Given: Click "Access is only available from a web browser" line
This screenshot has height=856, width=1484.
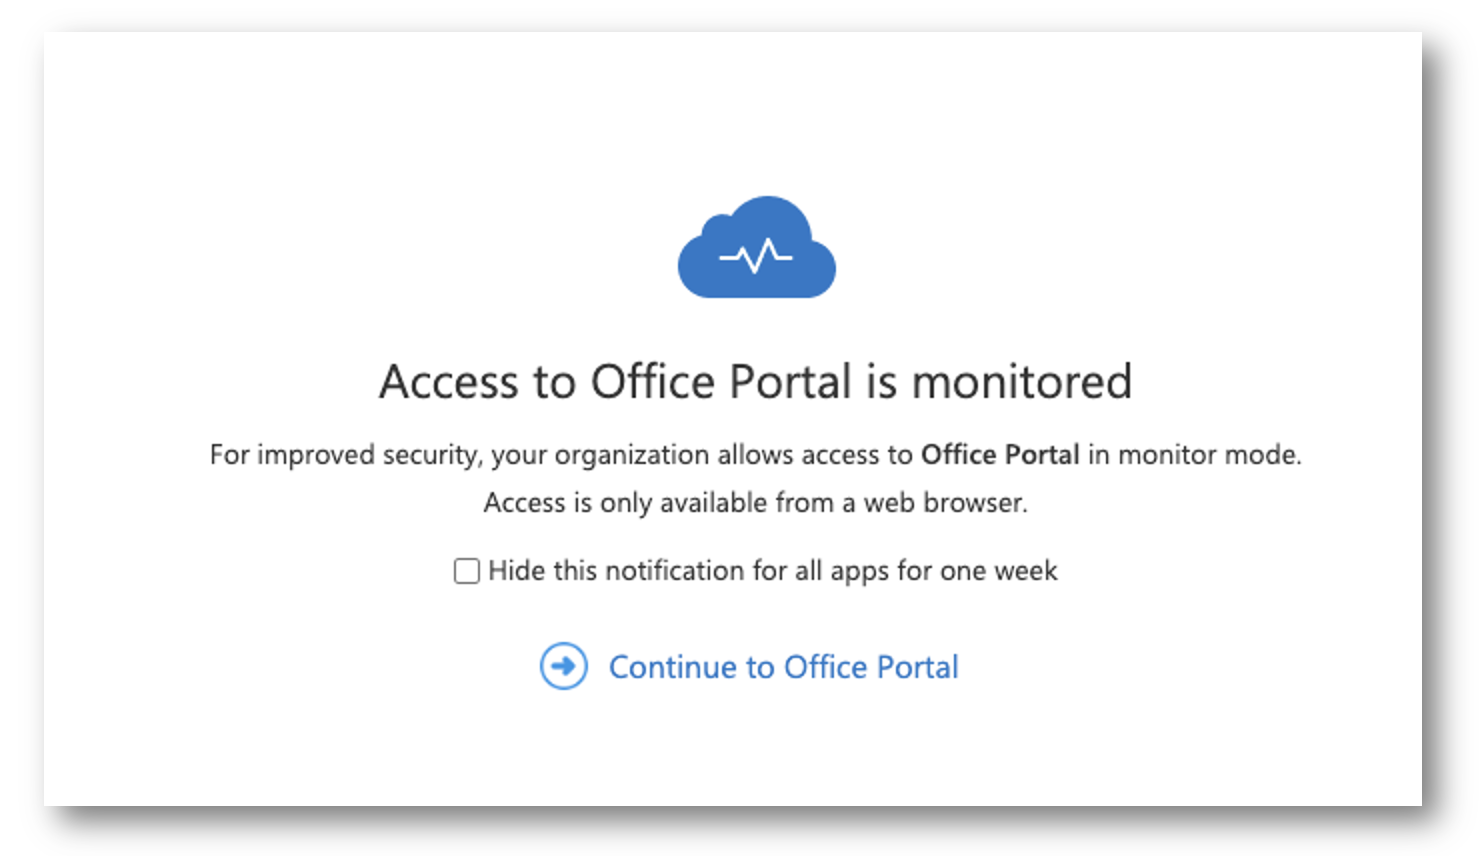Looking at the screenshot, I should pyautogui.click(x=756, y=503).
